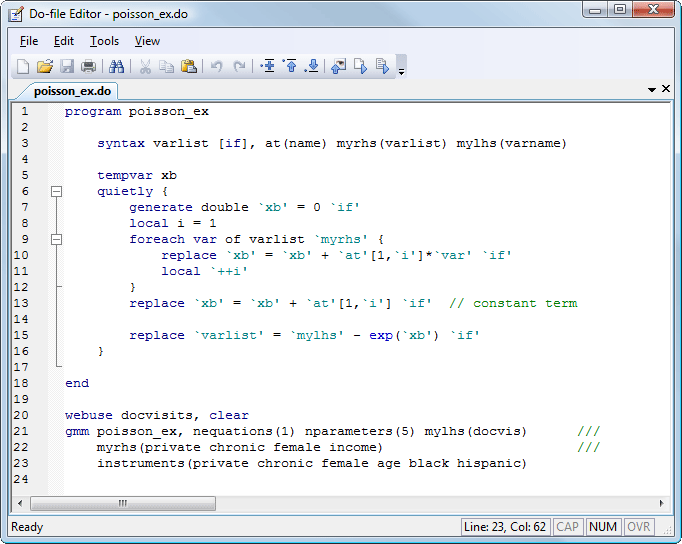Open the File menu
Image resolution: width=682 pixels, height=544 pixels.
[29, 41]
